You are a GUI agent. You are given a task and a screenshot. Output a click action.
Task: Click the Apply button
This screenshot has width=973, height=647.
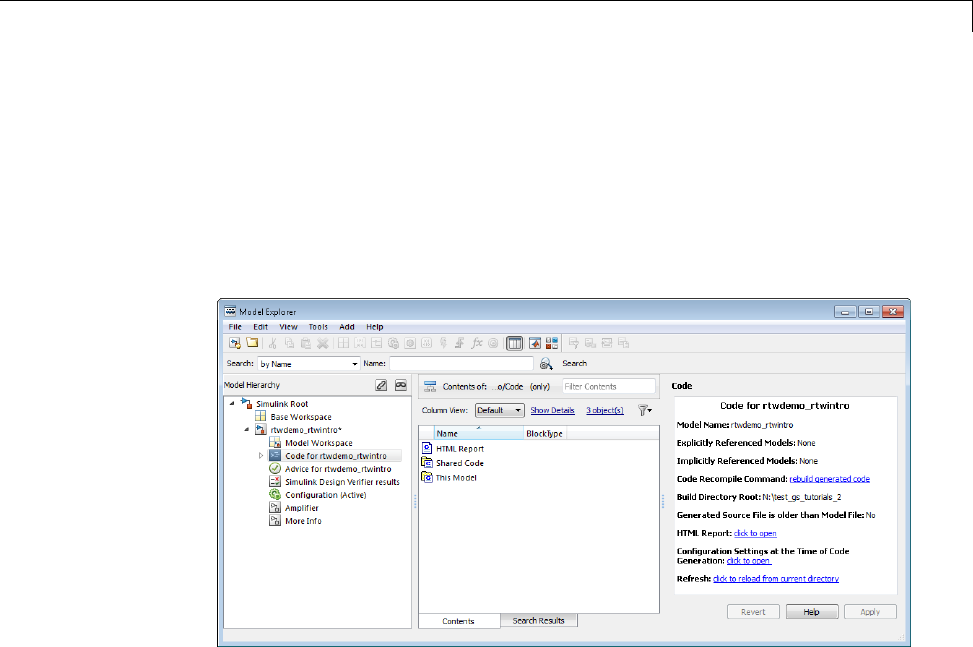[870, 612]
